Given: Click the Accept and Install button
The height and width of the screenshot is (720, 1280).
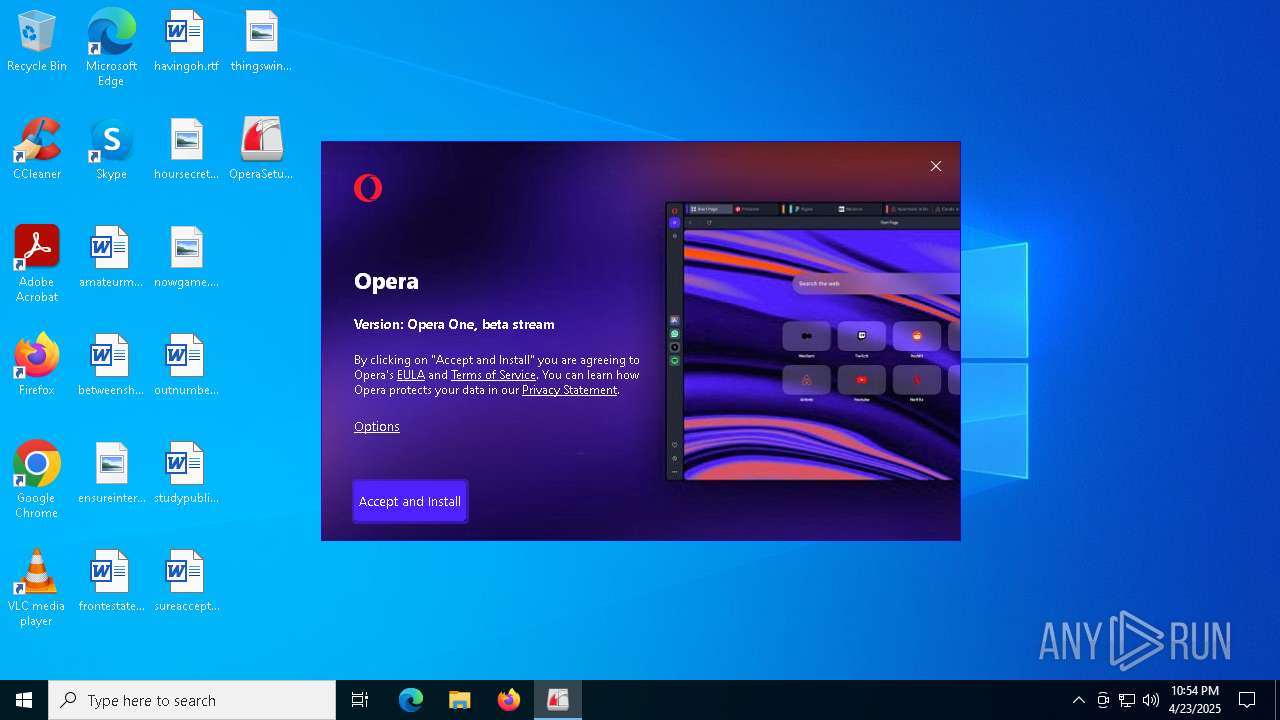Looking at the screenshot, I should pos(410,501).
